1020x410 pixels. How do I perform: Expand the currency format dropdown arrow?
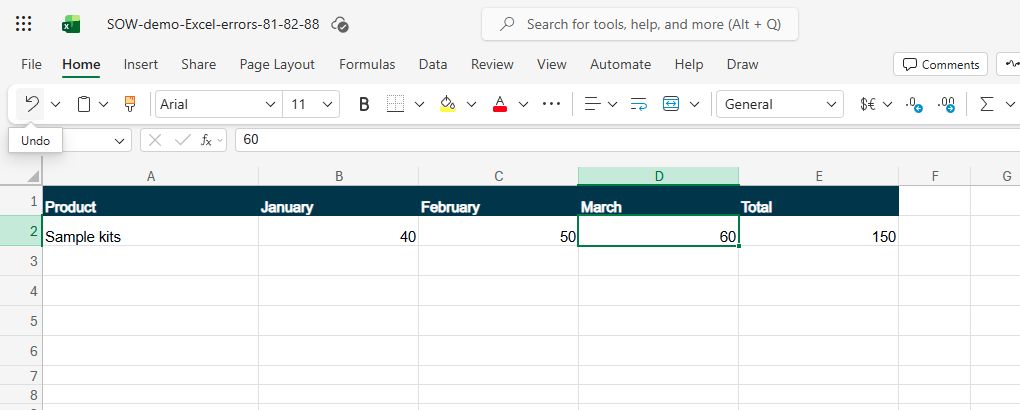click(x=888, y=104)
